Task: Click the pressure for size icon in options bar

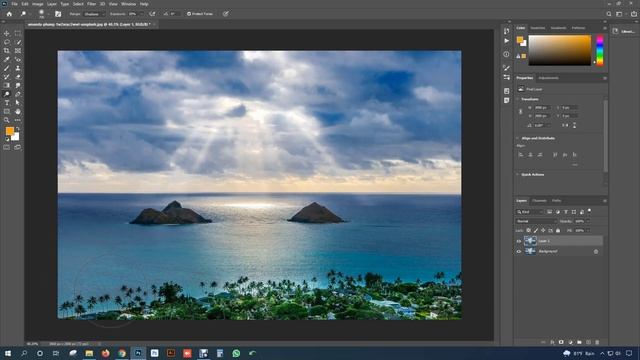Action: [x=226, y=14]
